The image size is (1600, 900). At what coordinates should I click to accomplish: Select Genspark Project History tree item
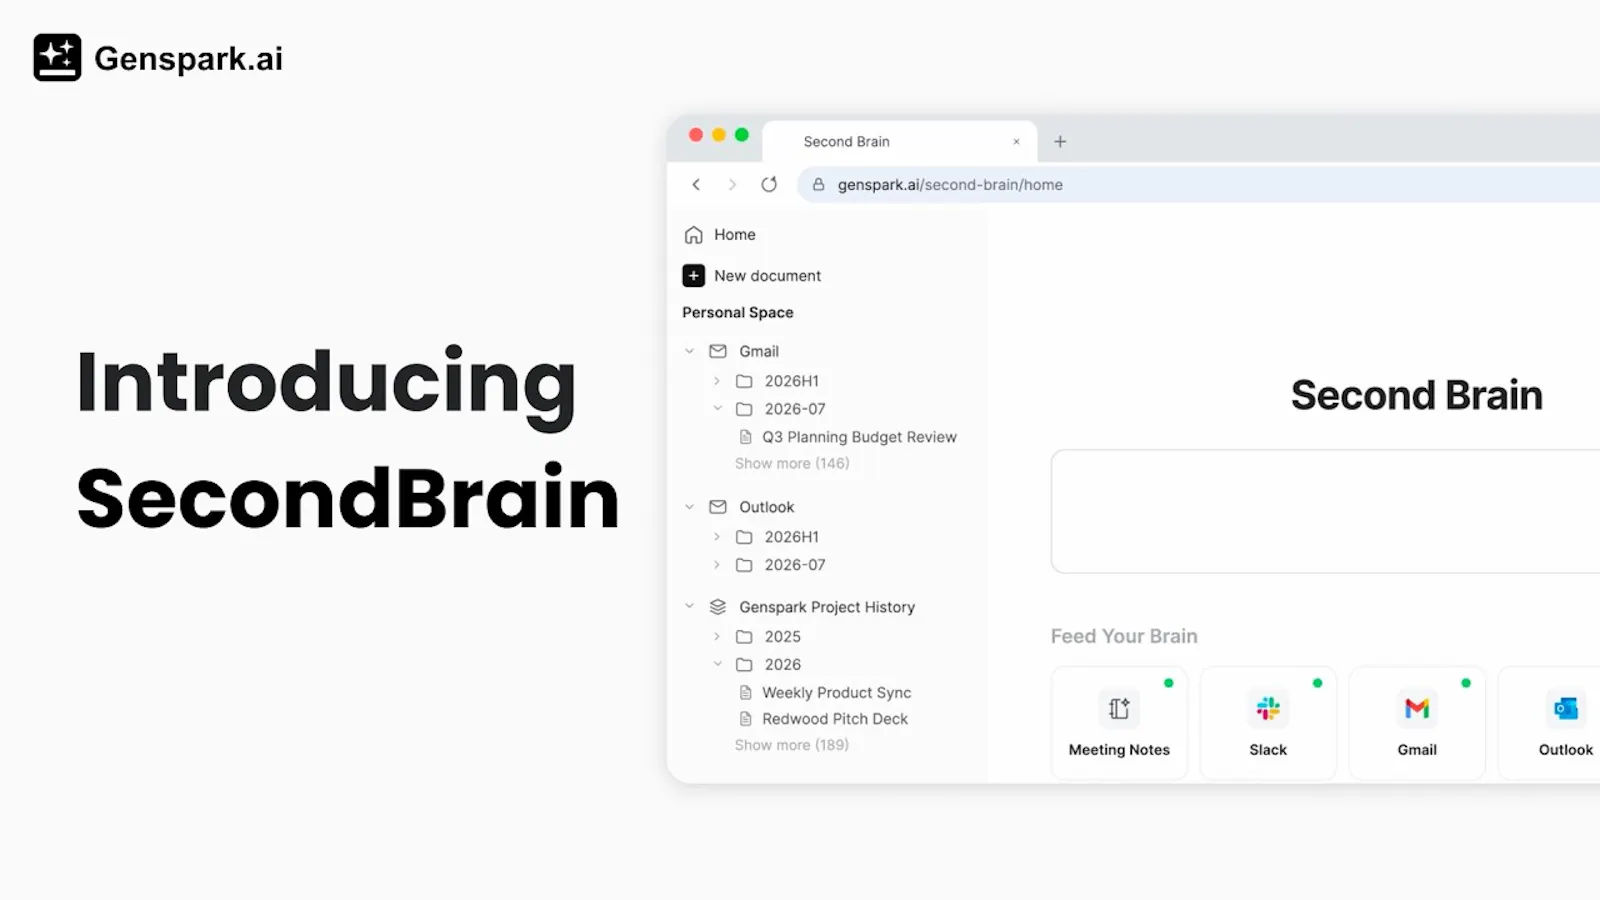[827, 607]
